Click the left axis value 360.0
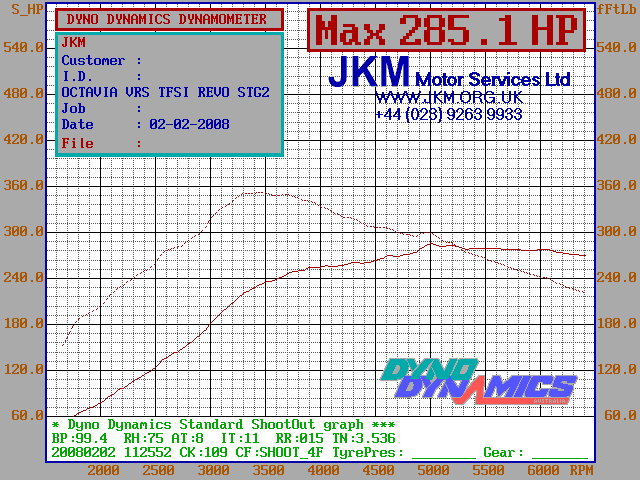 pyautogui.click(x=23, y=185)
